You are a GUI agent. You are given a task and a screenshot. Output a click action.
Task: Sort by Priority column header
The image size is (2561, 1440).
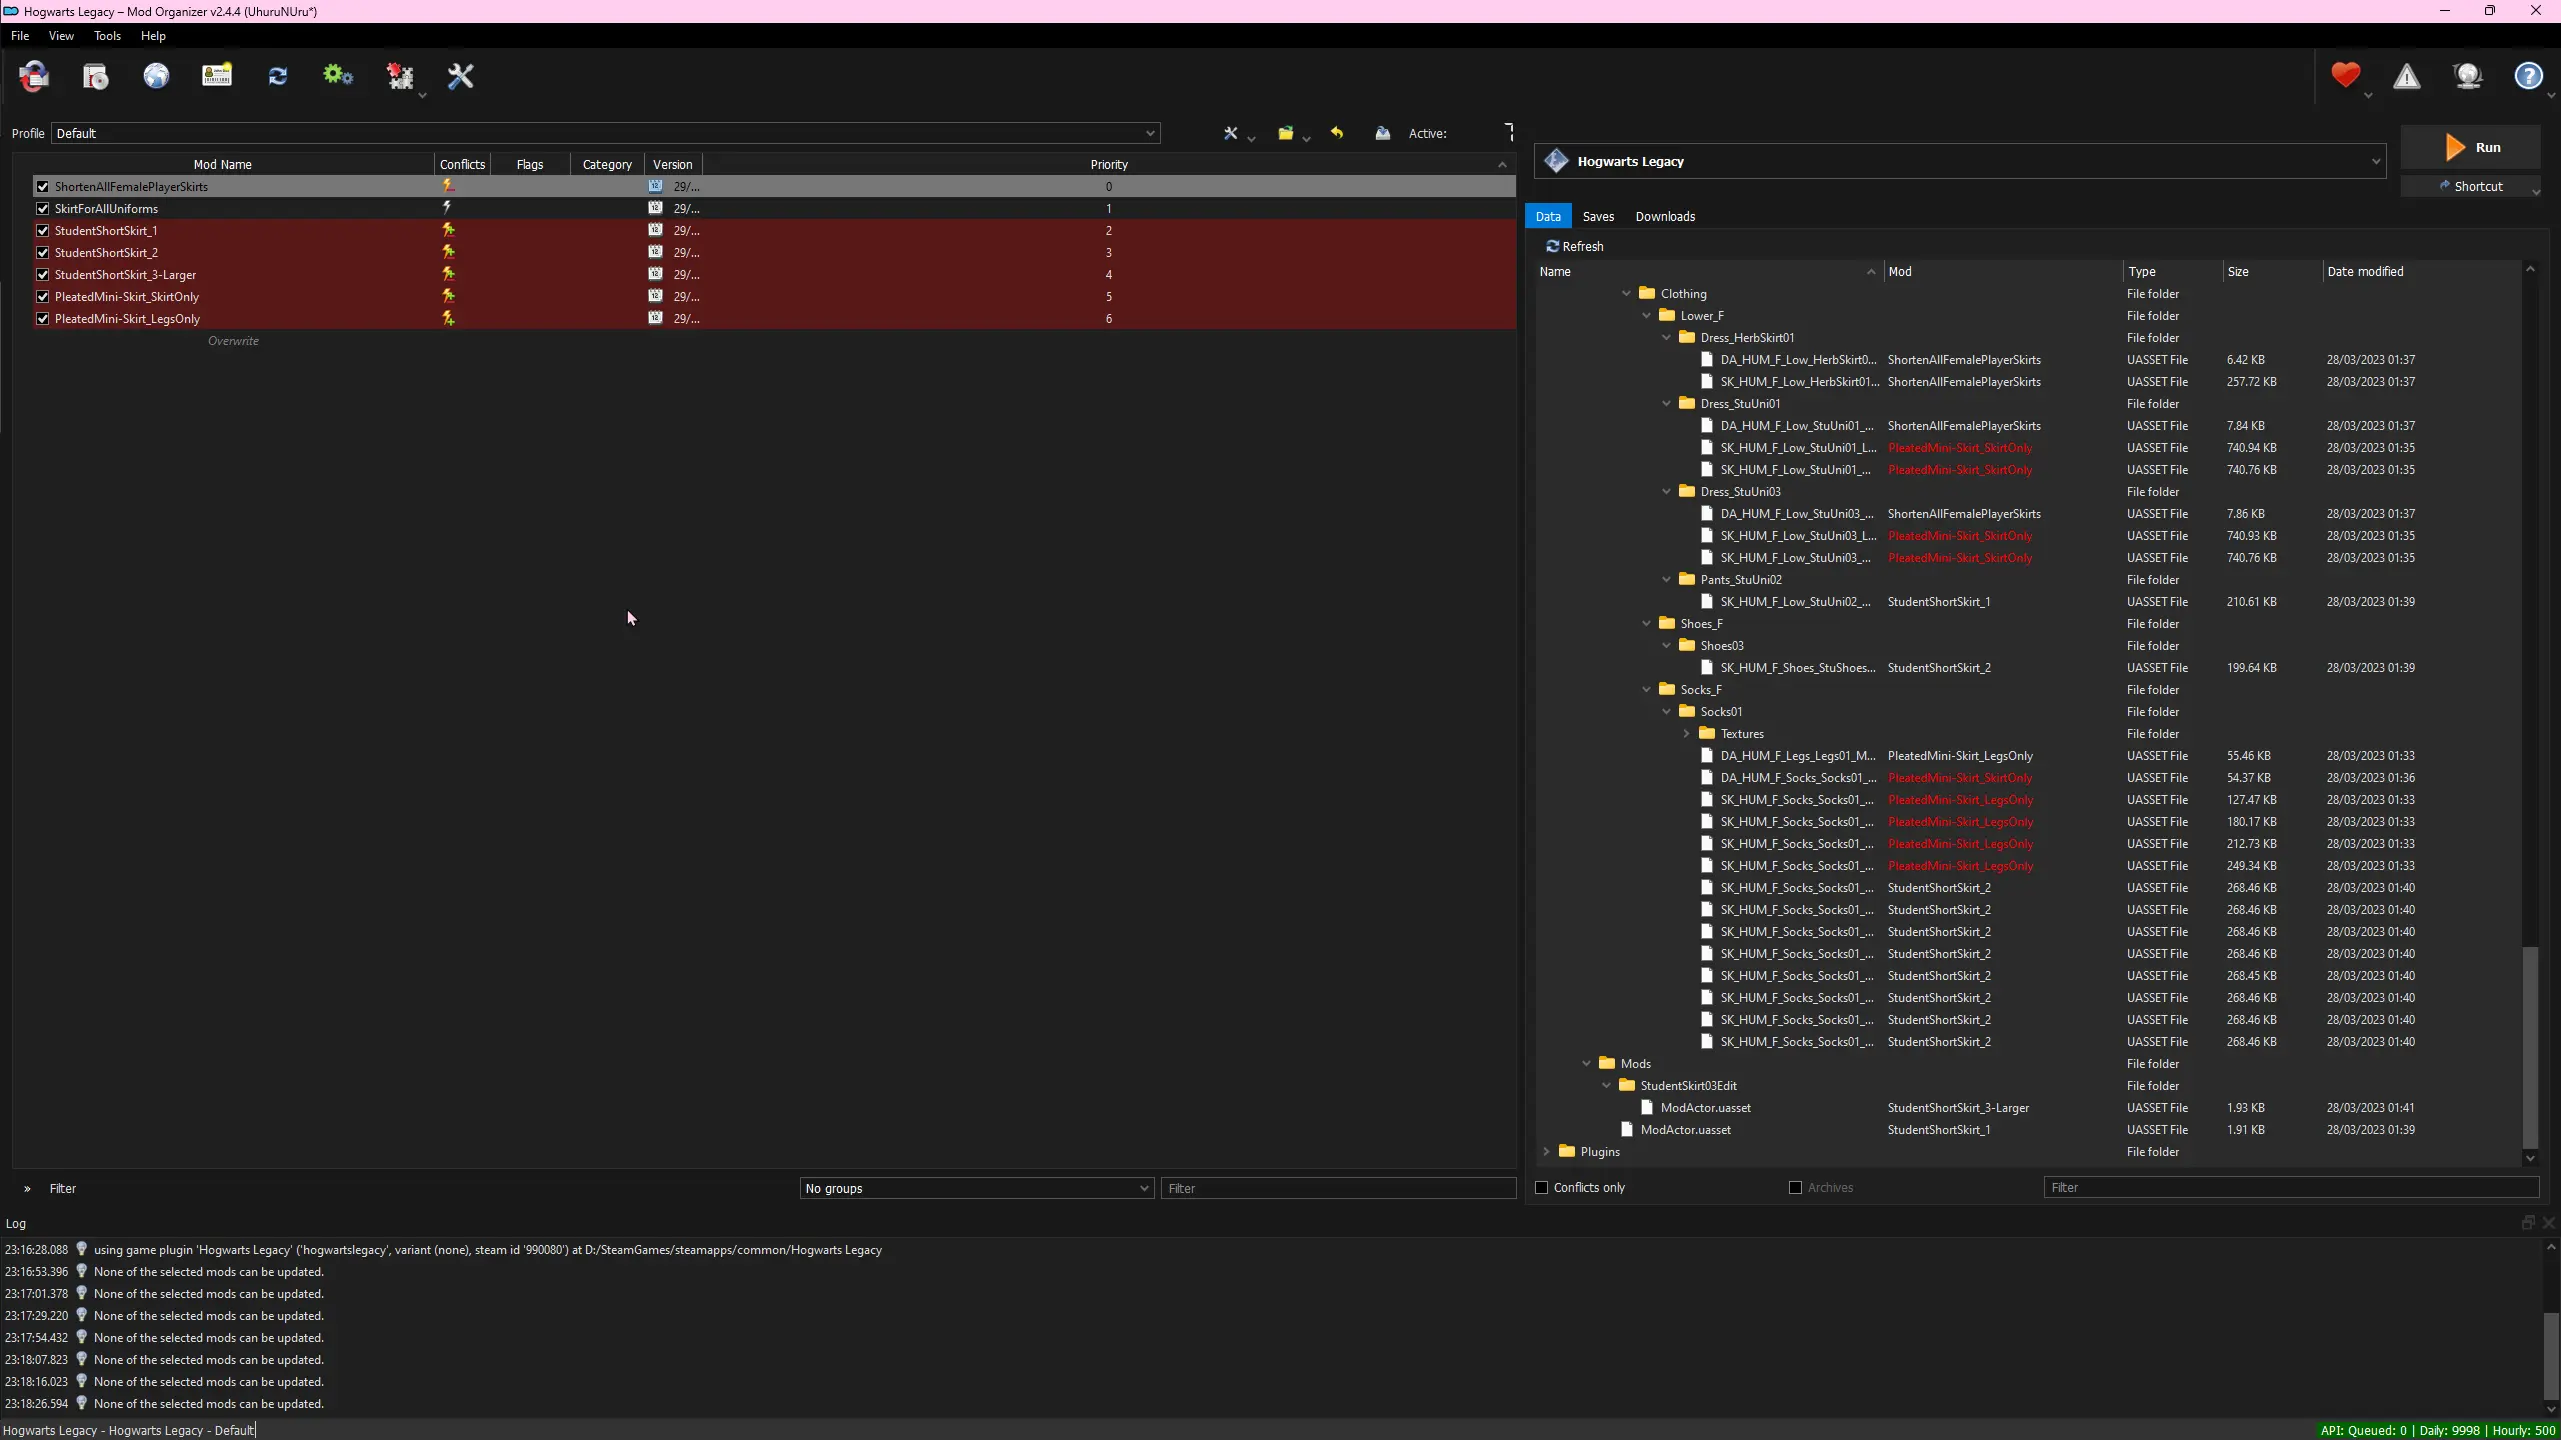point(1109,164)
